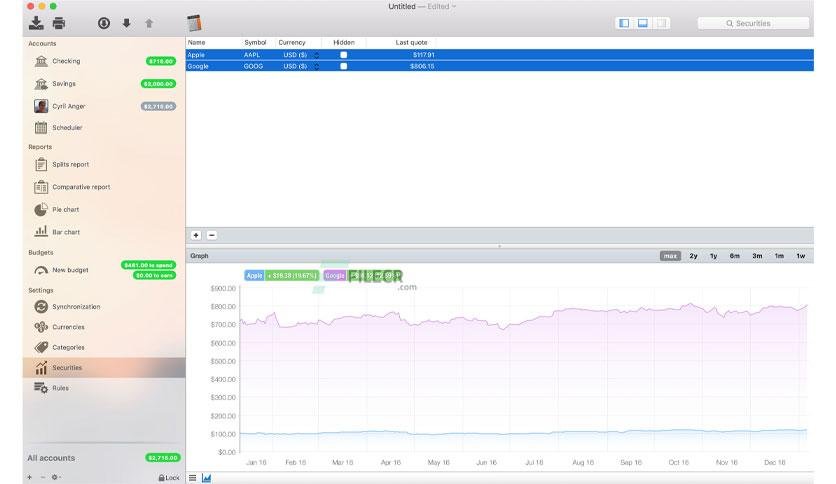Click Apple last quote $117.91
The width and height of the screenshot is (836, 484).
[x=423, y=55]
